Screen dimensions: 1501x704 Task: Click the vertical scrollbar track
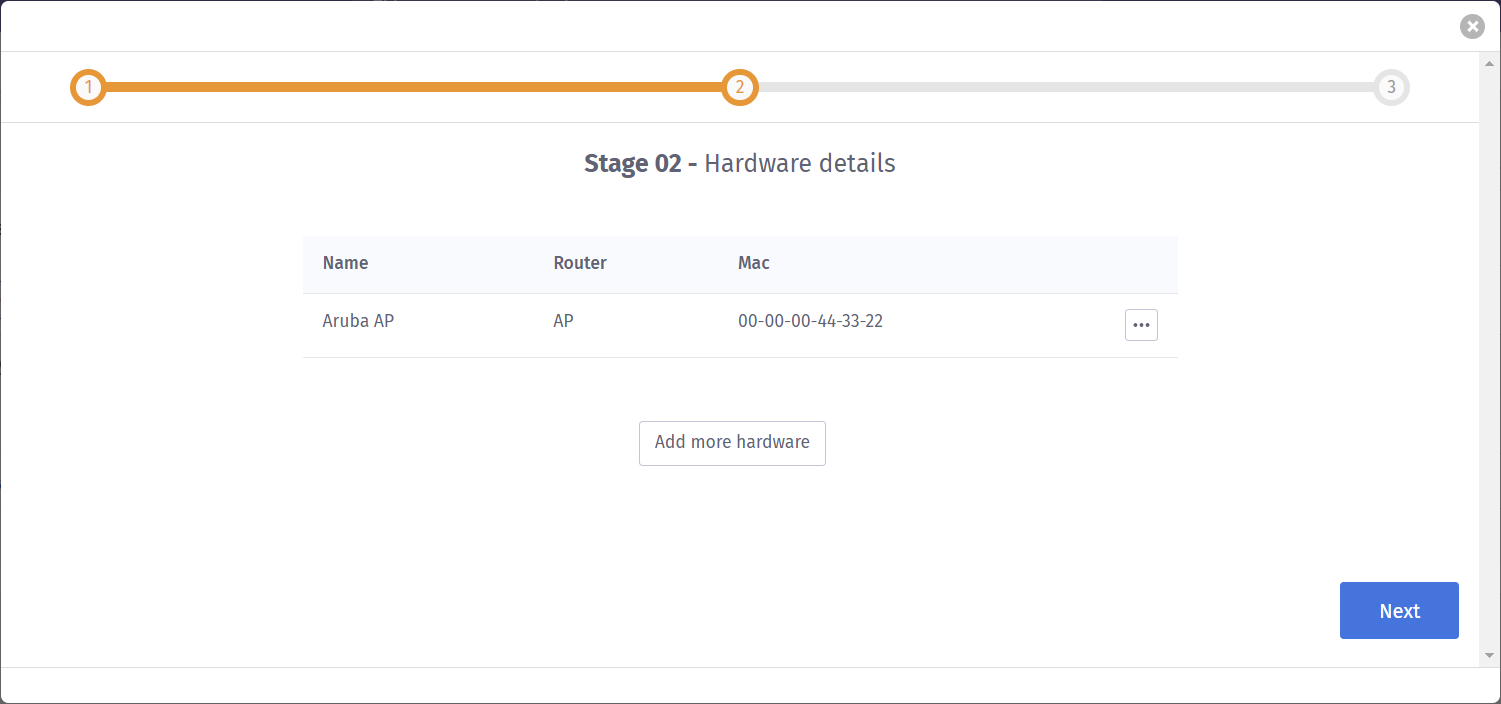tap(1489, 360)
